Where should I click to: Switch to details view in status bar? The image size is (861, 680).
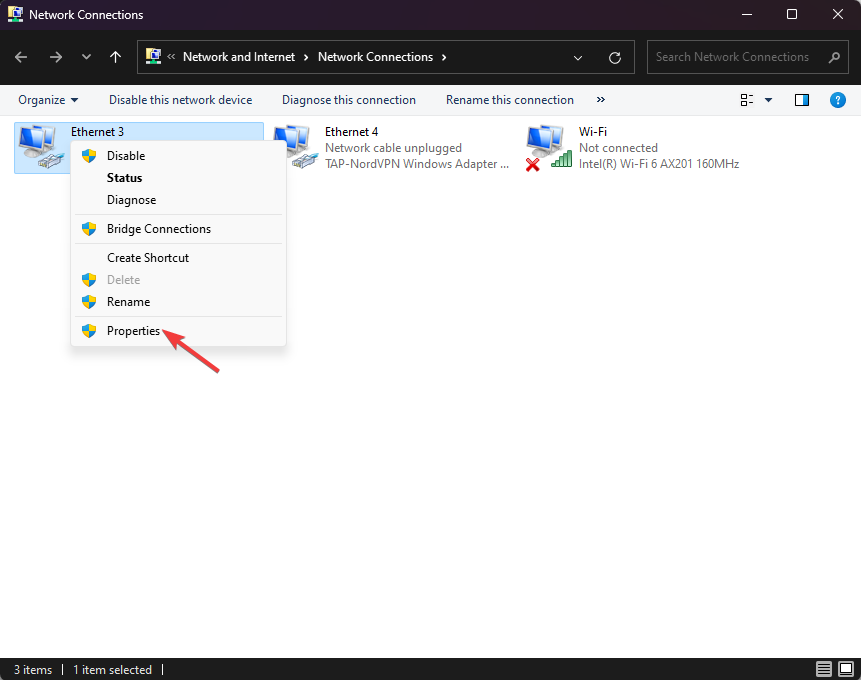pyautogui.click(x=823, y=669)
